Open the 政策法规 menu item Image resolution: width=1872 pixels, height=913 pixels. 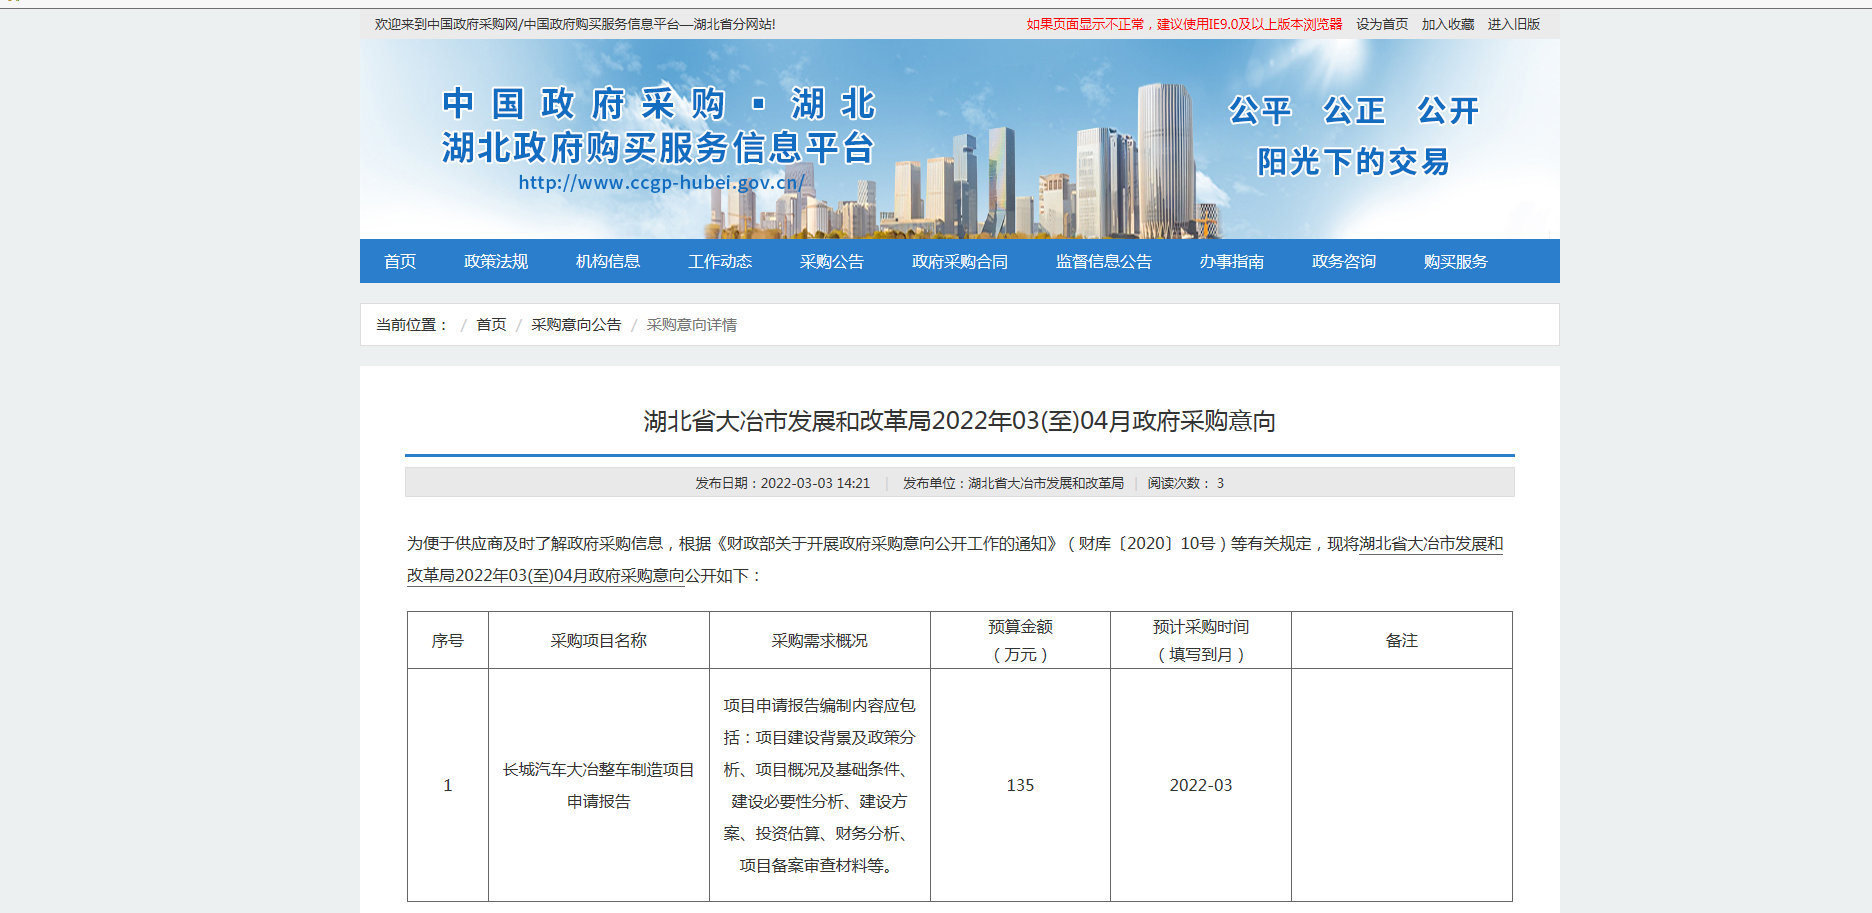[496, 261]
